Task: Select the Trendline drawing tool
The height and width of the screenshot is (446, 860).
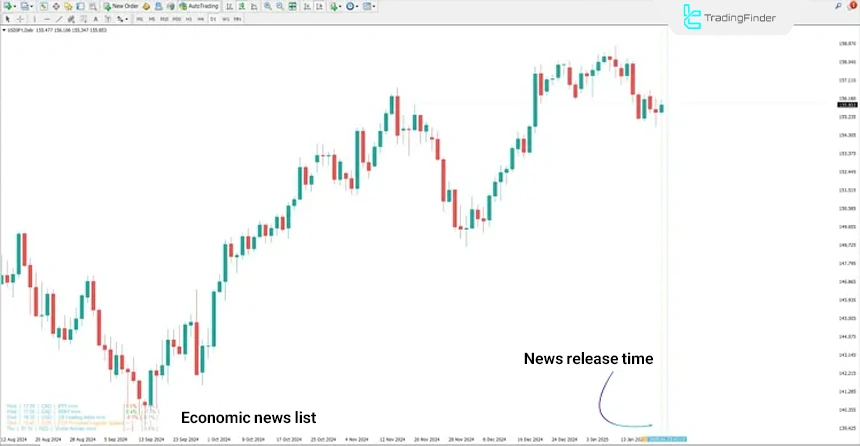Action: tap(59, 19)
